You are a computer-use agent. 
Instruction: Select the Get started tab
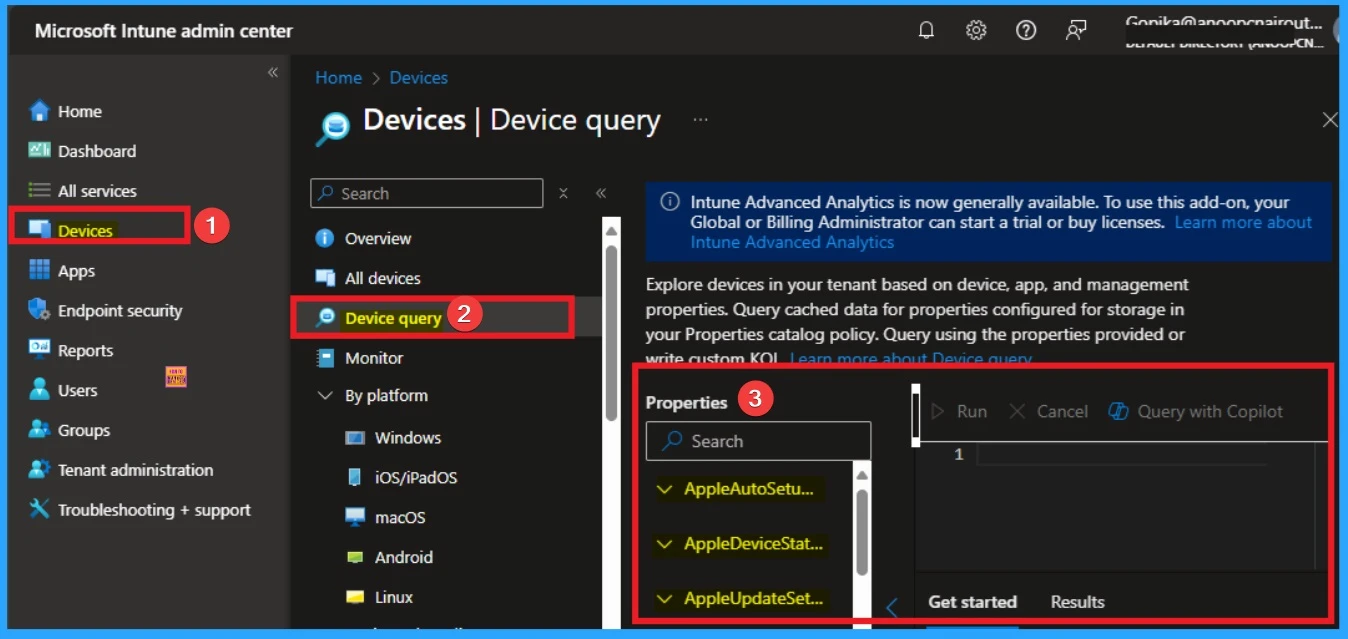(972, 601)
